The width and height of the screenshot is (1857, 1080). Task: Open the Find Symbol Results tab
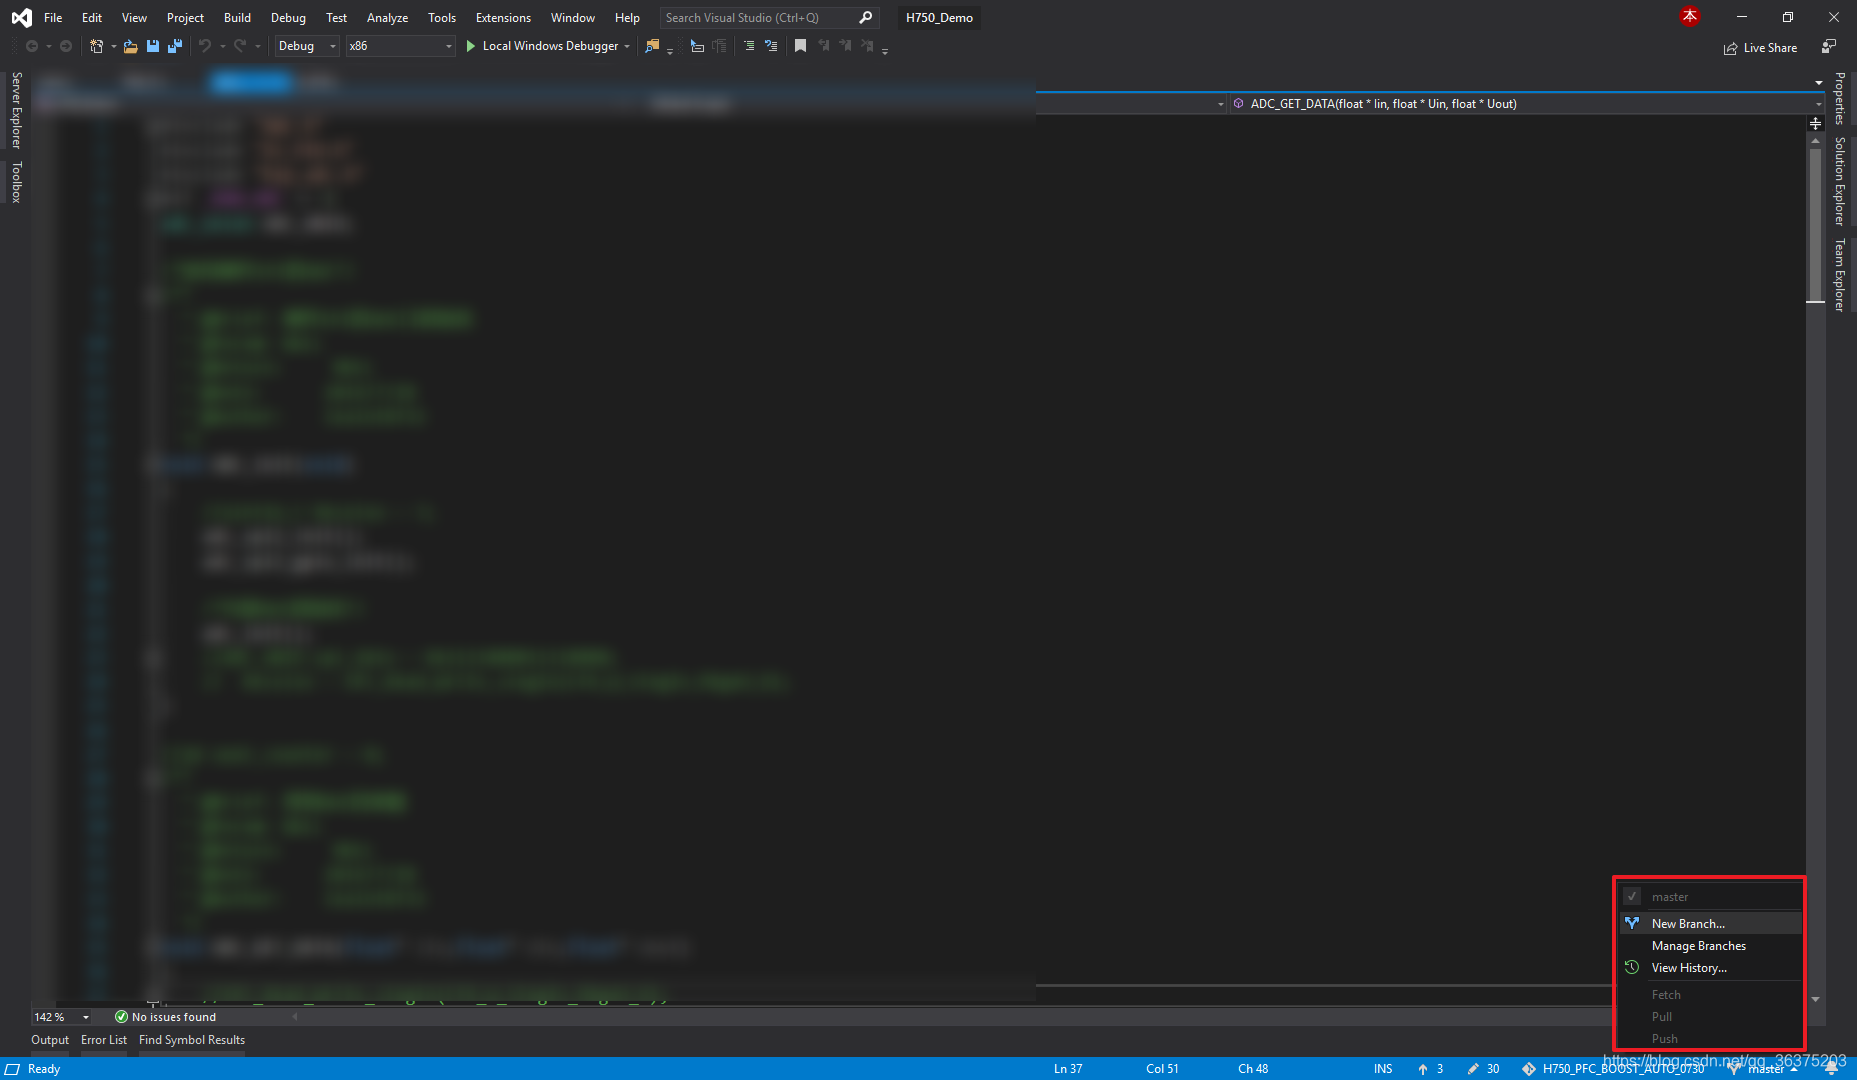[x=192, y=1040]
